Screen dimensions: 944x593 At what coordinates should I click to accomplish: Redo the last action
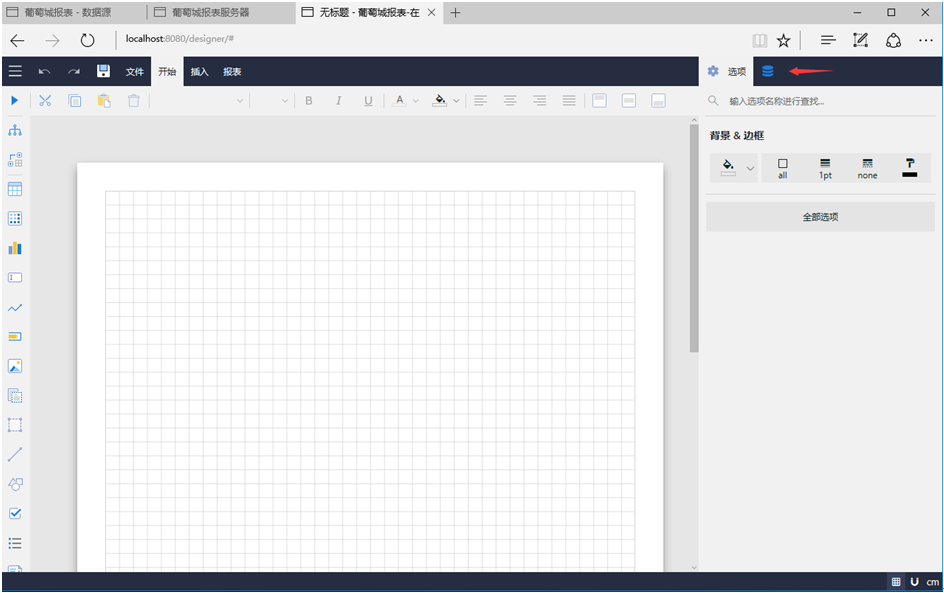coord(74,72)
